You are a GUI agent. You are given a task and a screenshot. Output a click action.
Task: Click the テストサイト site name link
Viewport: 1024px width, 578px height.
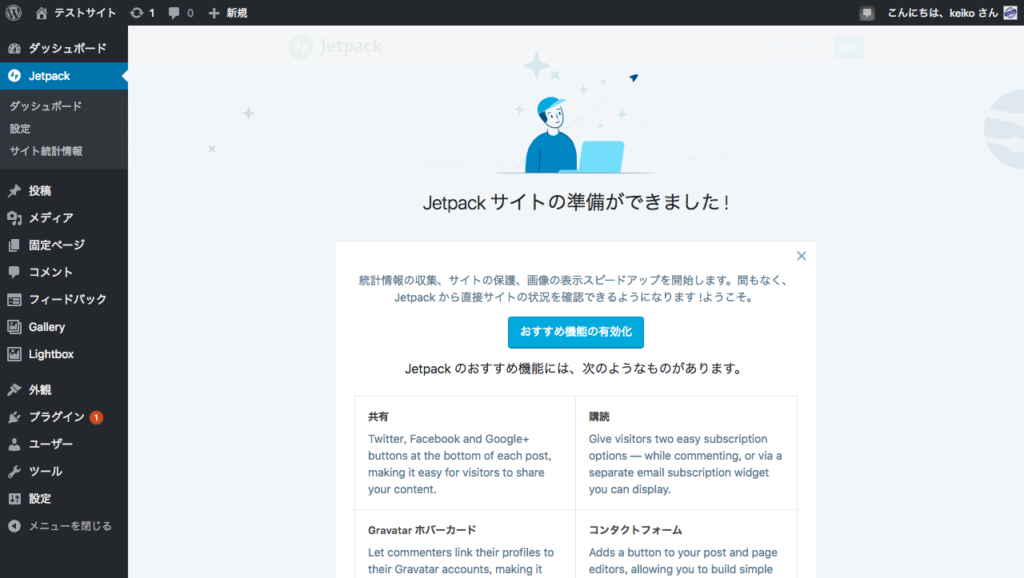pyautogui.click(x=85, y=12)
